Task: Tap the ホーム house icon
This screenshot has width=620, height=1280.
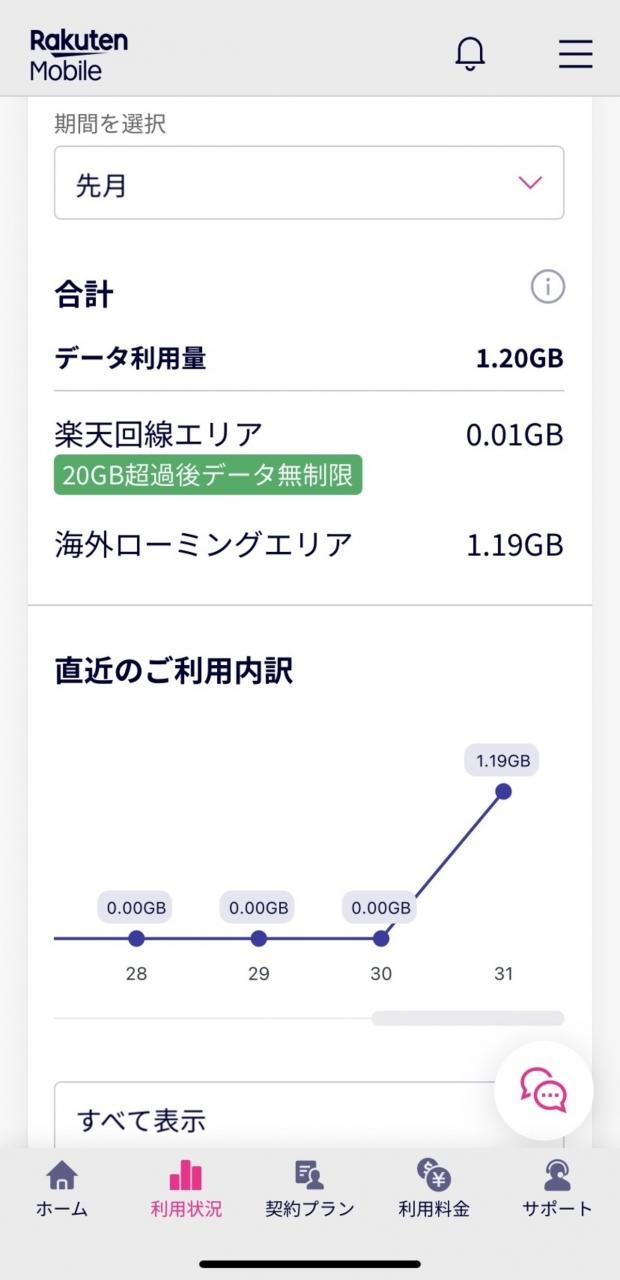Action: (62, 1176)
